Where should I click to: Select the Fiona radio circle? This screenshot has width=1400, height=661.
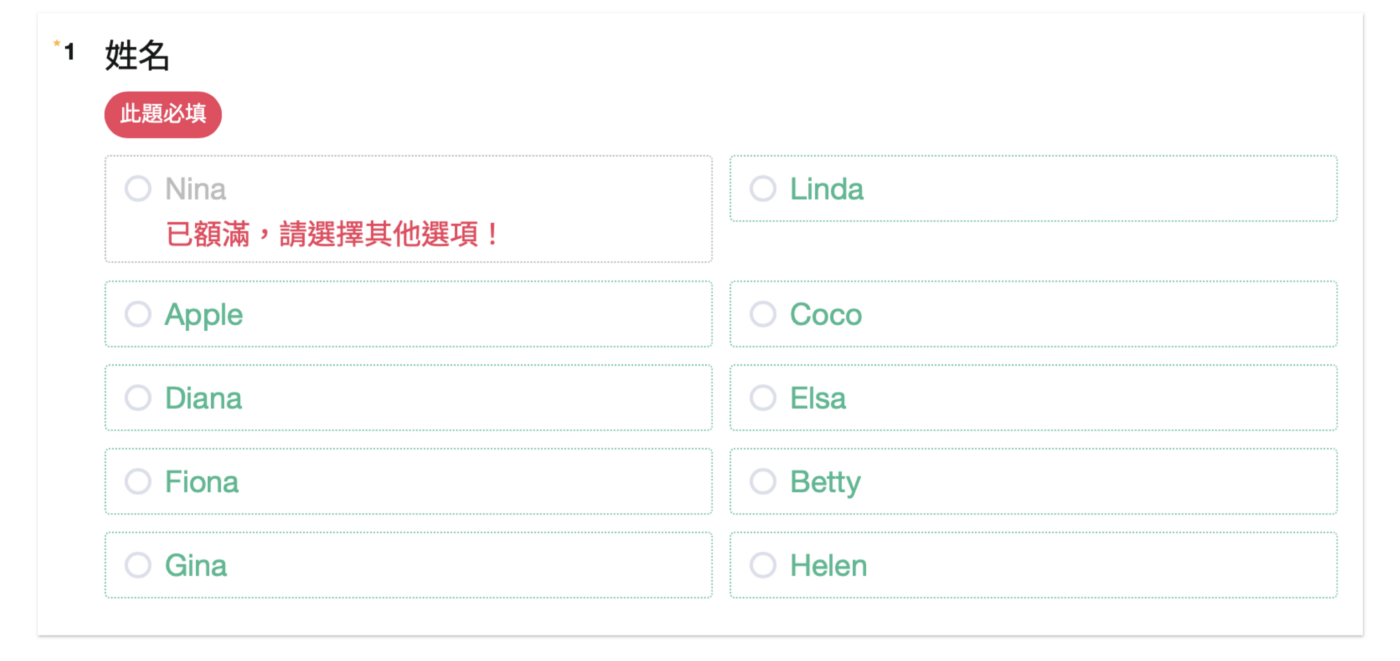138,482
